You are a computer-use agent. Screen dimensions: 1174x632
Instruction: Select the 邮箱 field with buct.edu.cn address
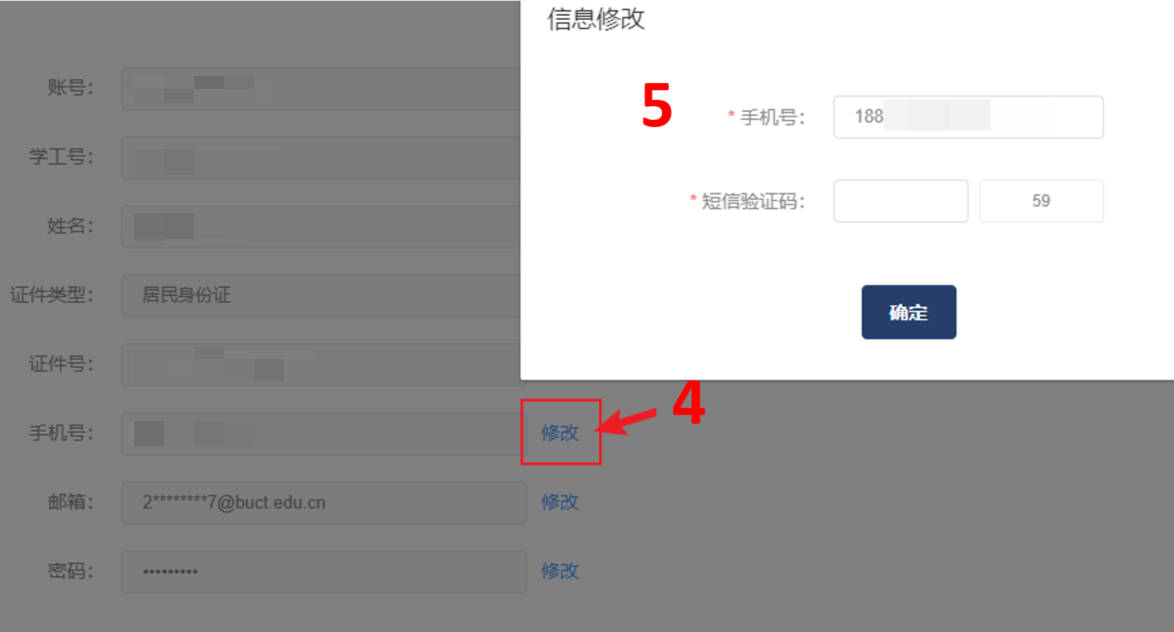pyautogui.click(x=323, y=502)
